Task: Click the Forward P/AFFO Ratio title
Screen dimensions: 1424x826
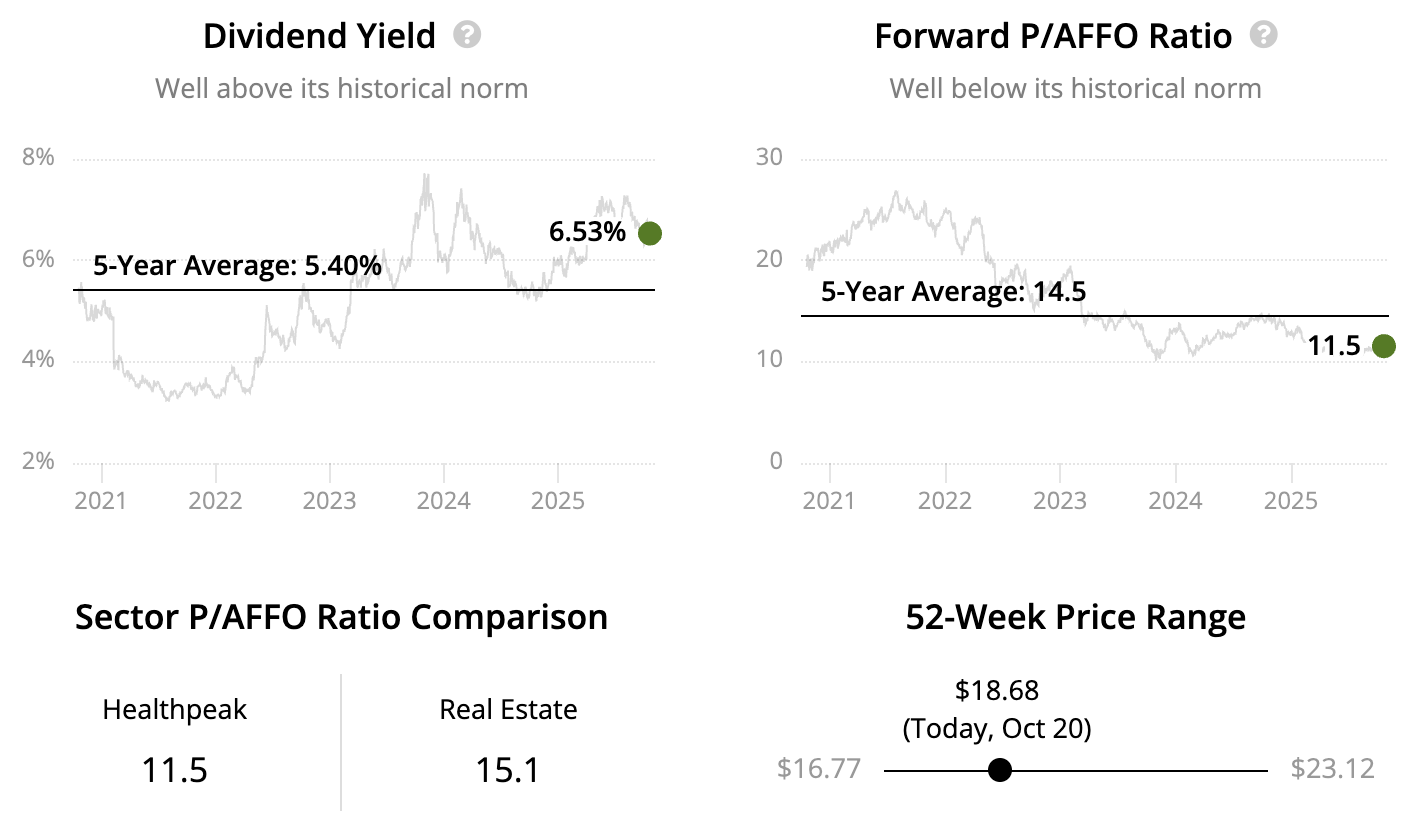Action: (x=1053, y=37)
